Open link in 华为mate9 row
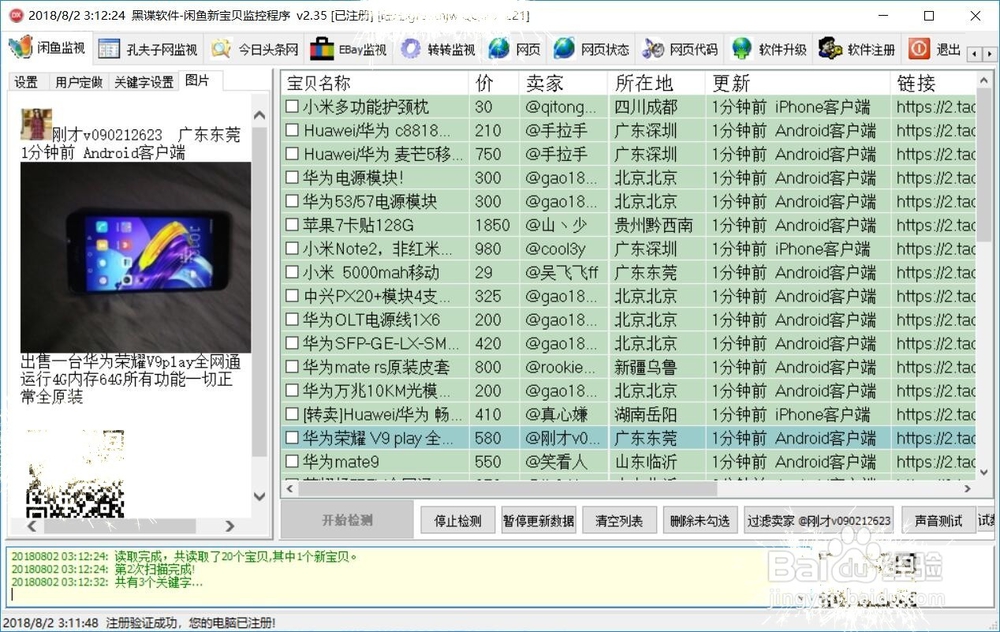This screenshot has width=1000, height=632. pos(936,461)
